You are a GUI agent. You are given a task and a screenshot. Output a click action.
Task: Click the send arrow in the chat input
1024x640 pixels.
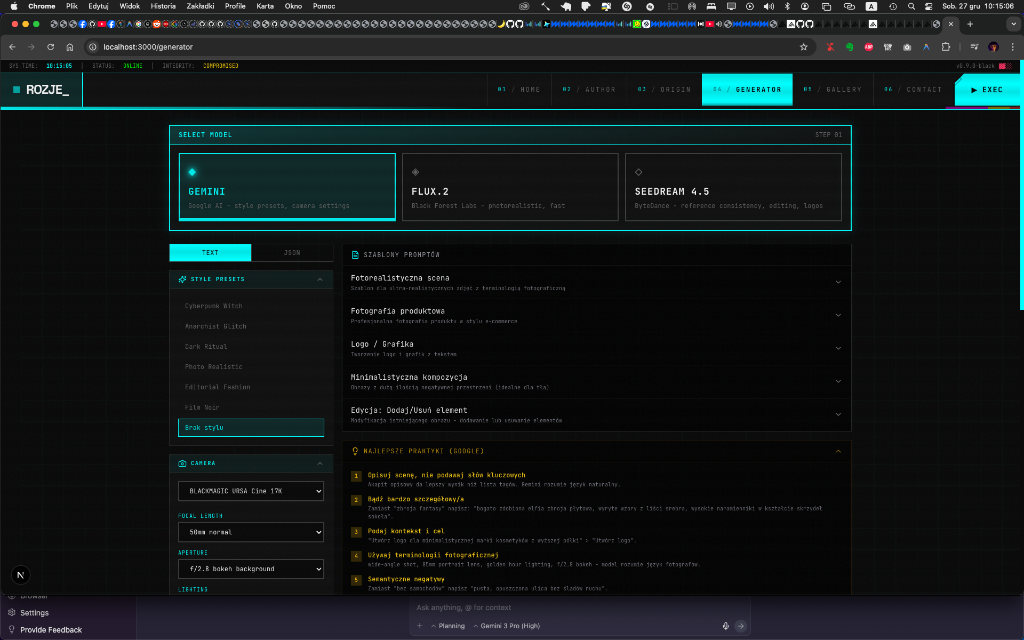741,626
